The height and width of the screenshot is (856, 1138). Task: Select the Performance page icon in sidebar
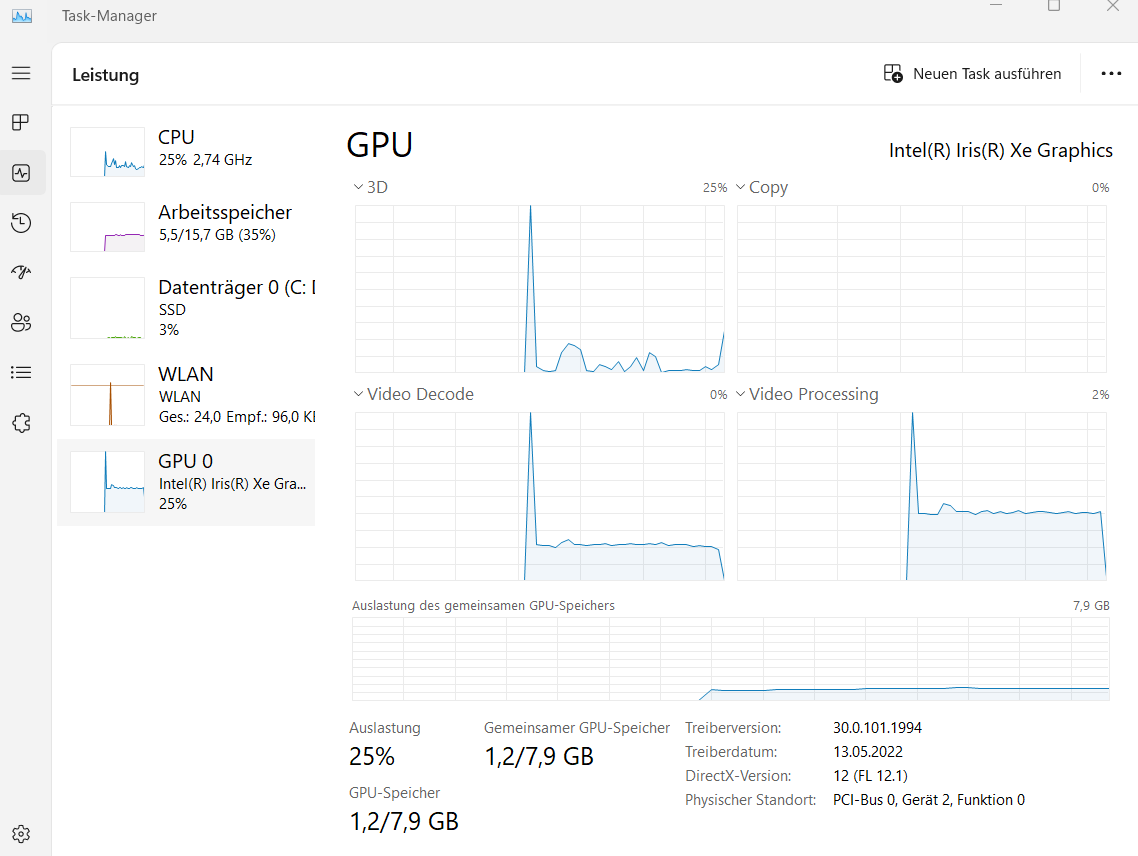pos(21,173)
